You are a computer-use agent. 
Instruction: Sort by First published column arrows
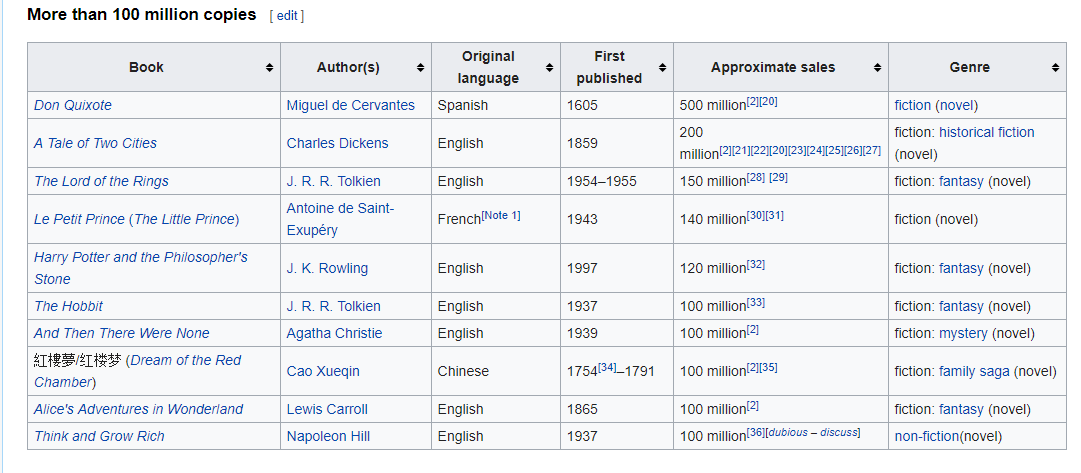[x=663, y=68]
